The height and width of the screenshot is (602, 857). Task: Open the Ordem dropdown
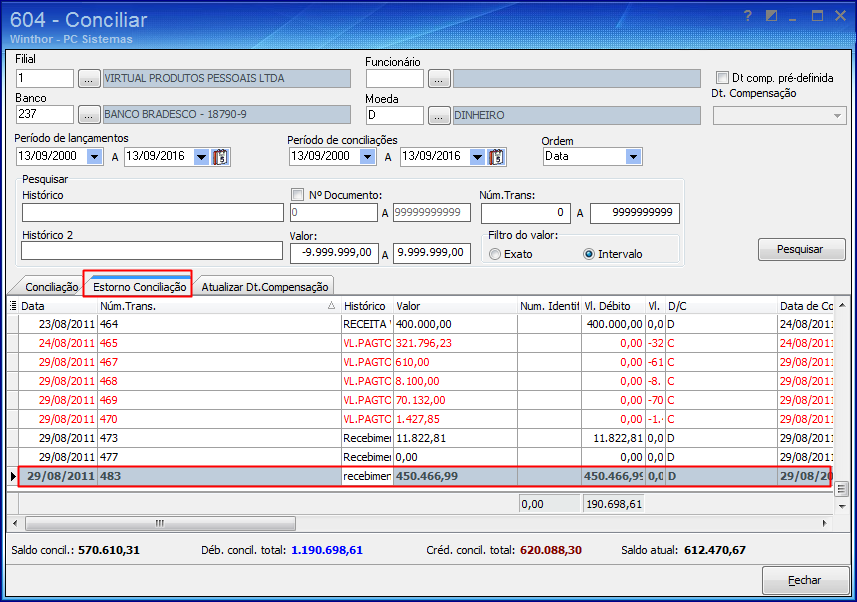tap(633, 156)
